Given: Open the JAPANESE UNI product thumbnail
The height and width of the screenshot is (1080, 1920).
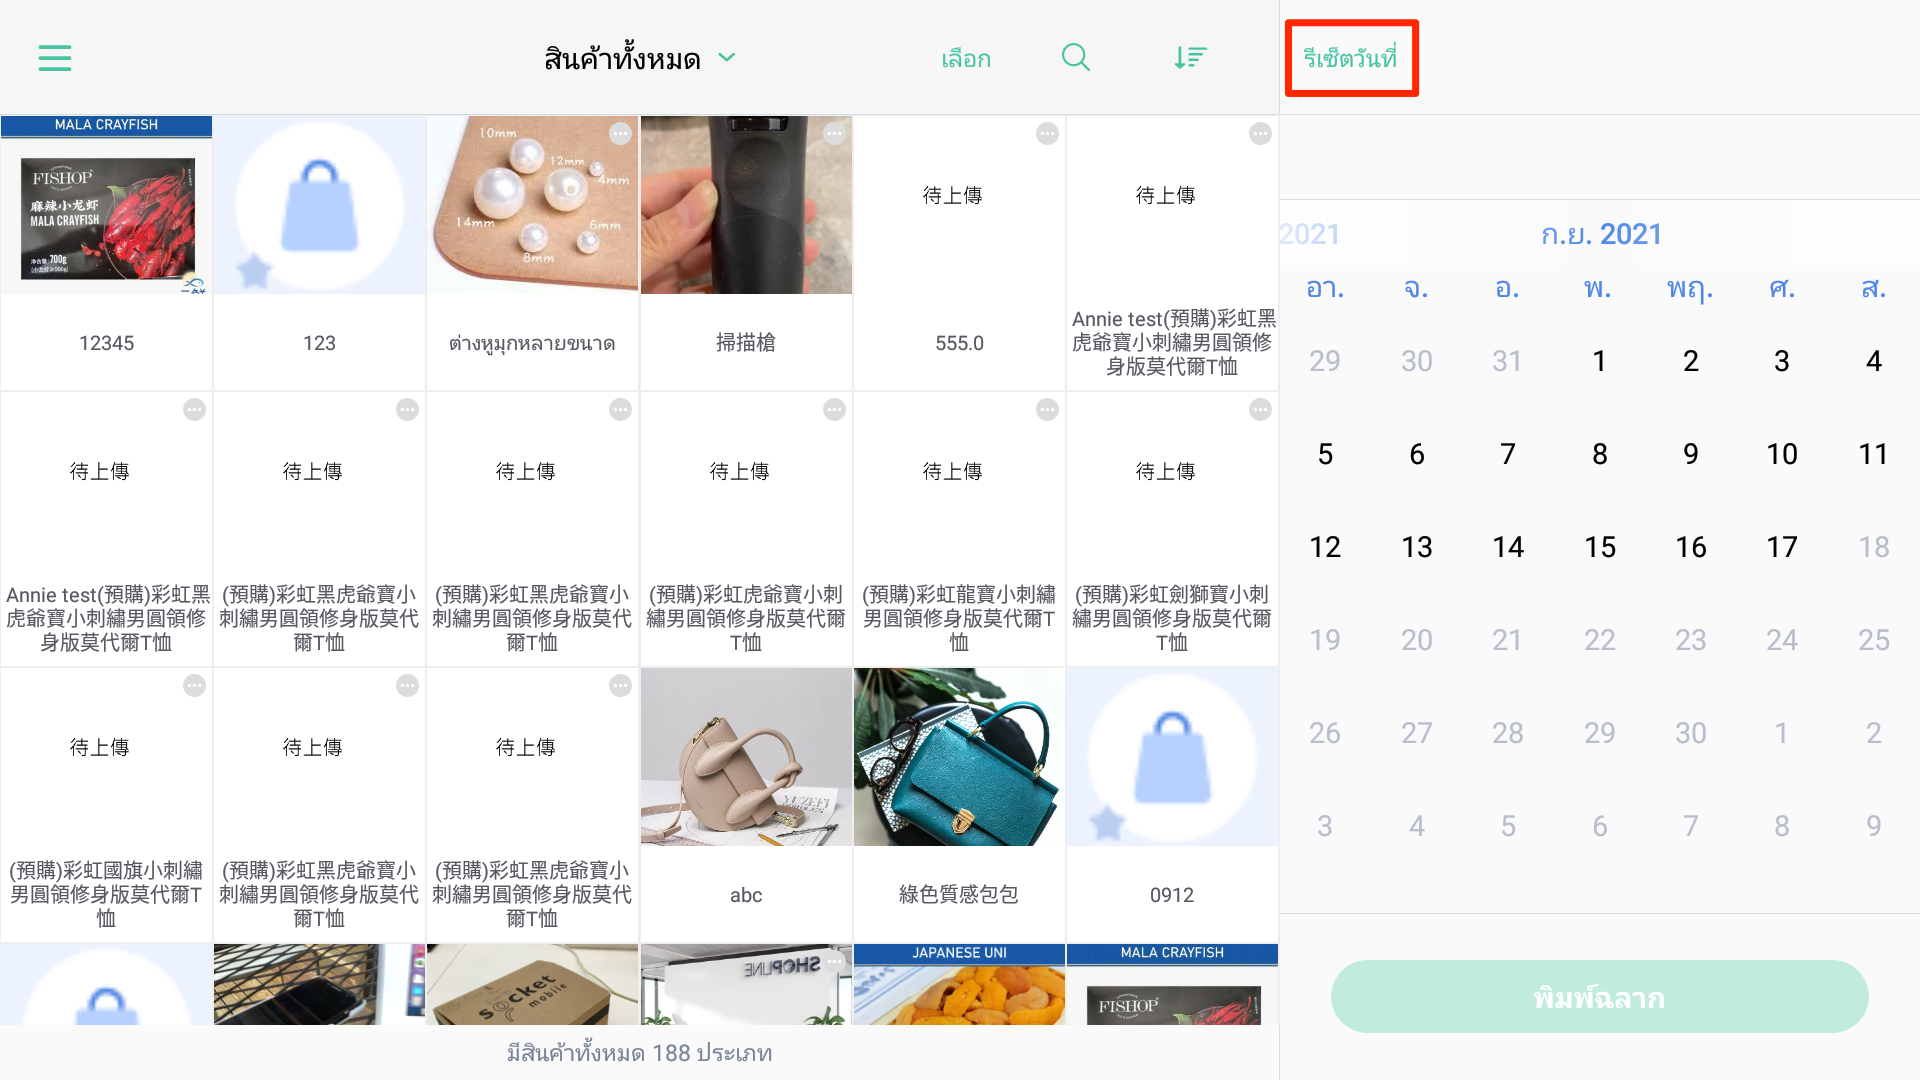Looking at the screenshot, I should coord(959,984).
